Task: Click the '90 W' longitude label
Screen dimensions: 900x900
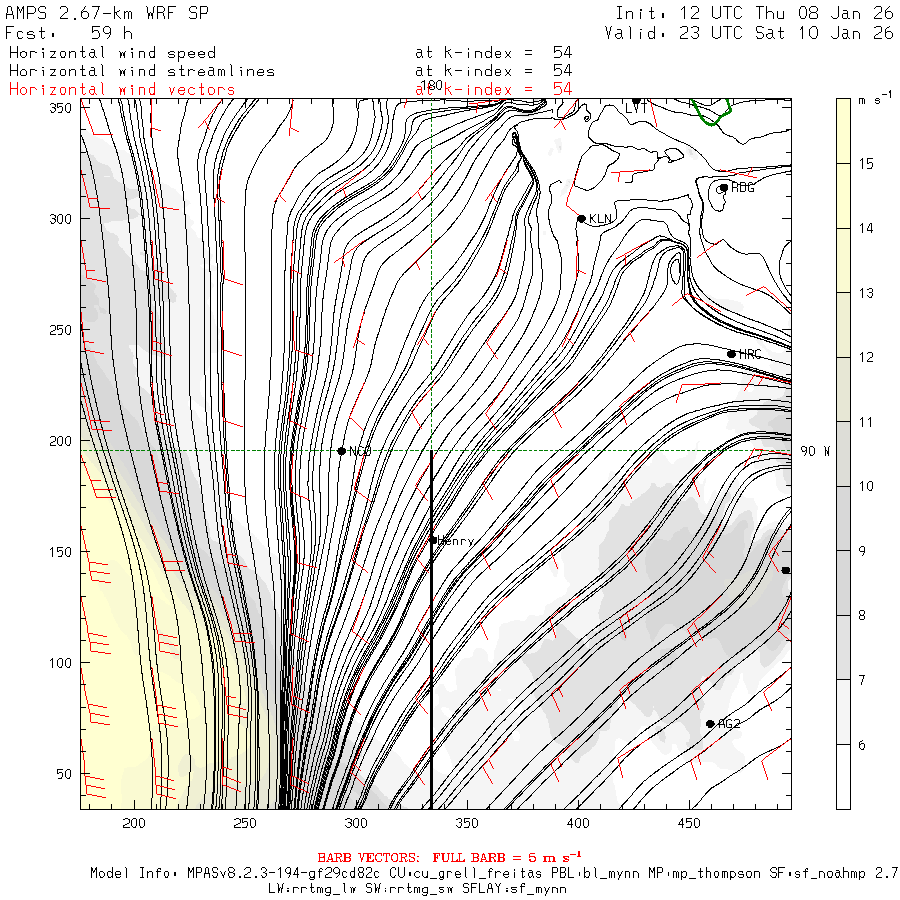Action: [x=815, y=451]
